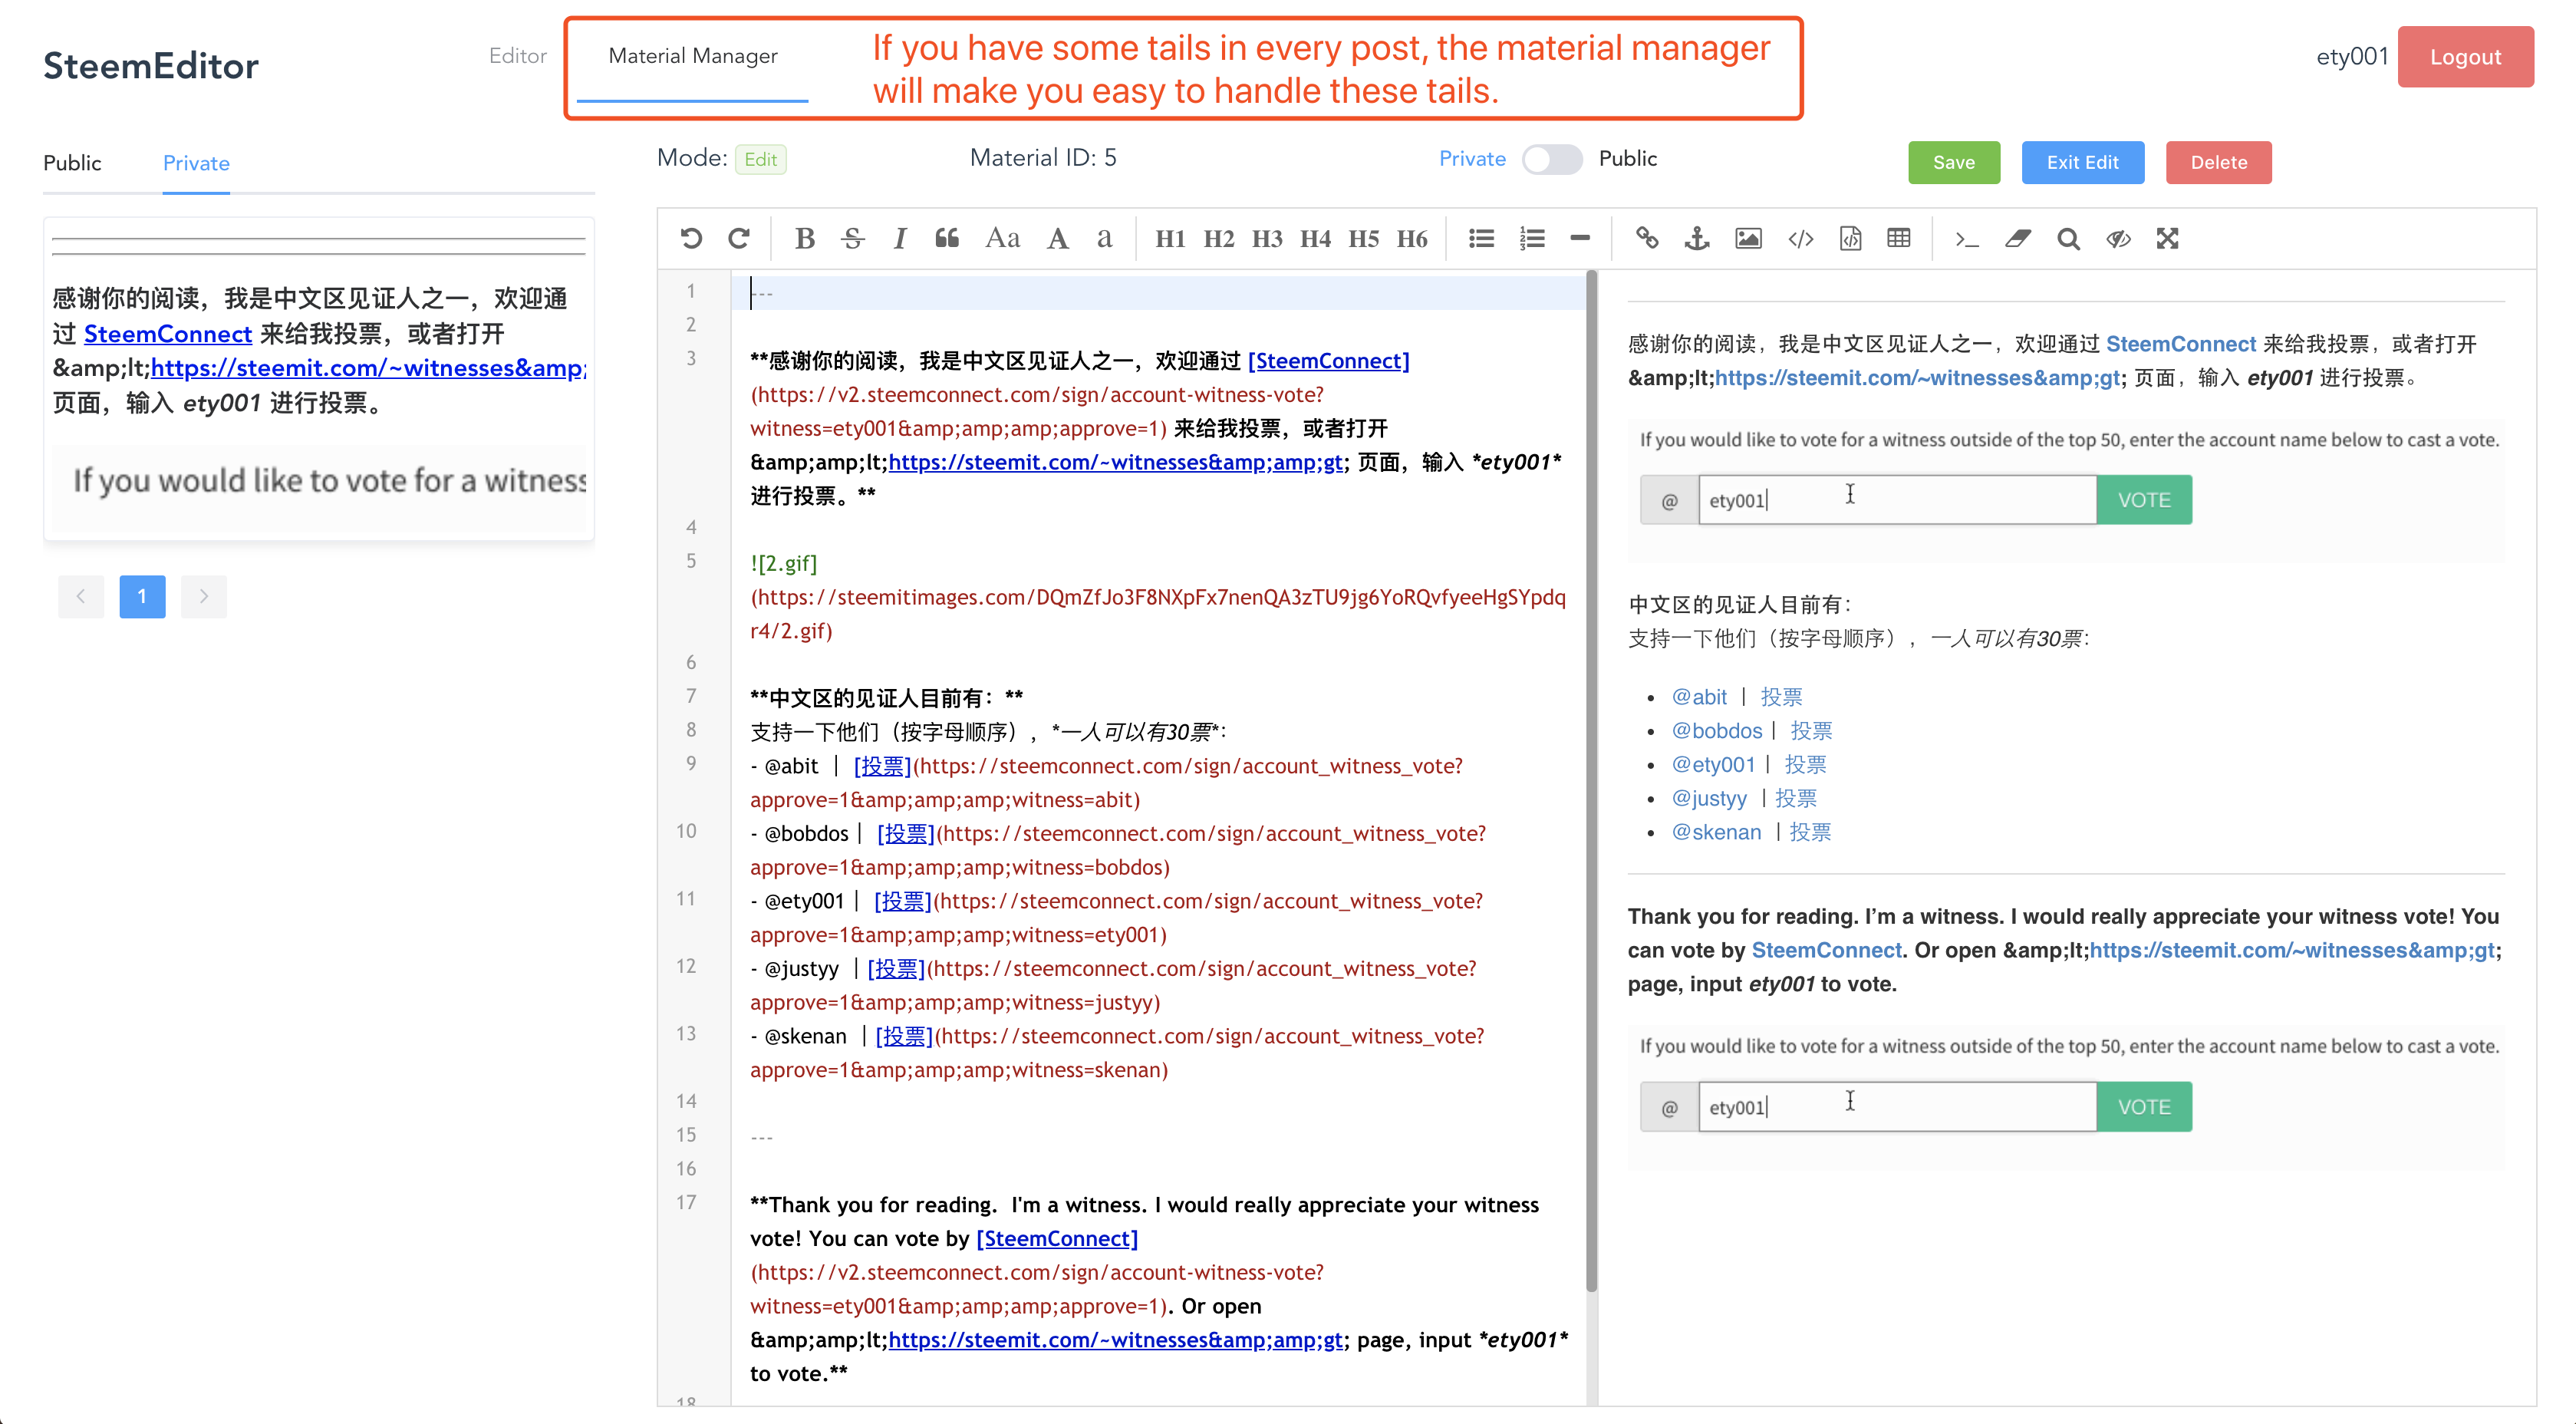Insert inline code with </> icon
Screen dimensions: 2576x1424
coord(1800,238)
